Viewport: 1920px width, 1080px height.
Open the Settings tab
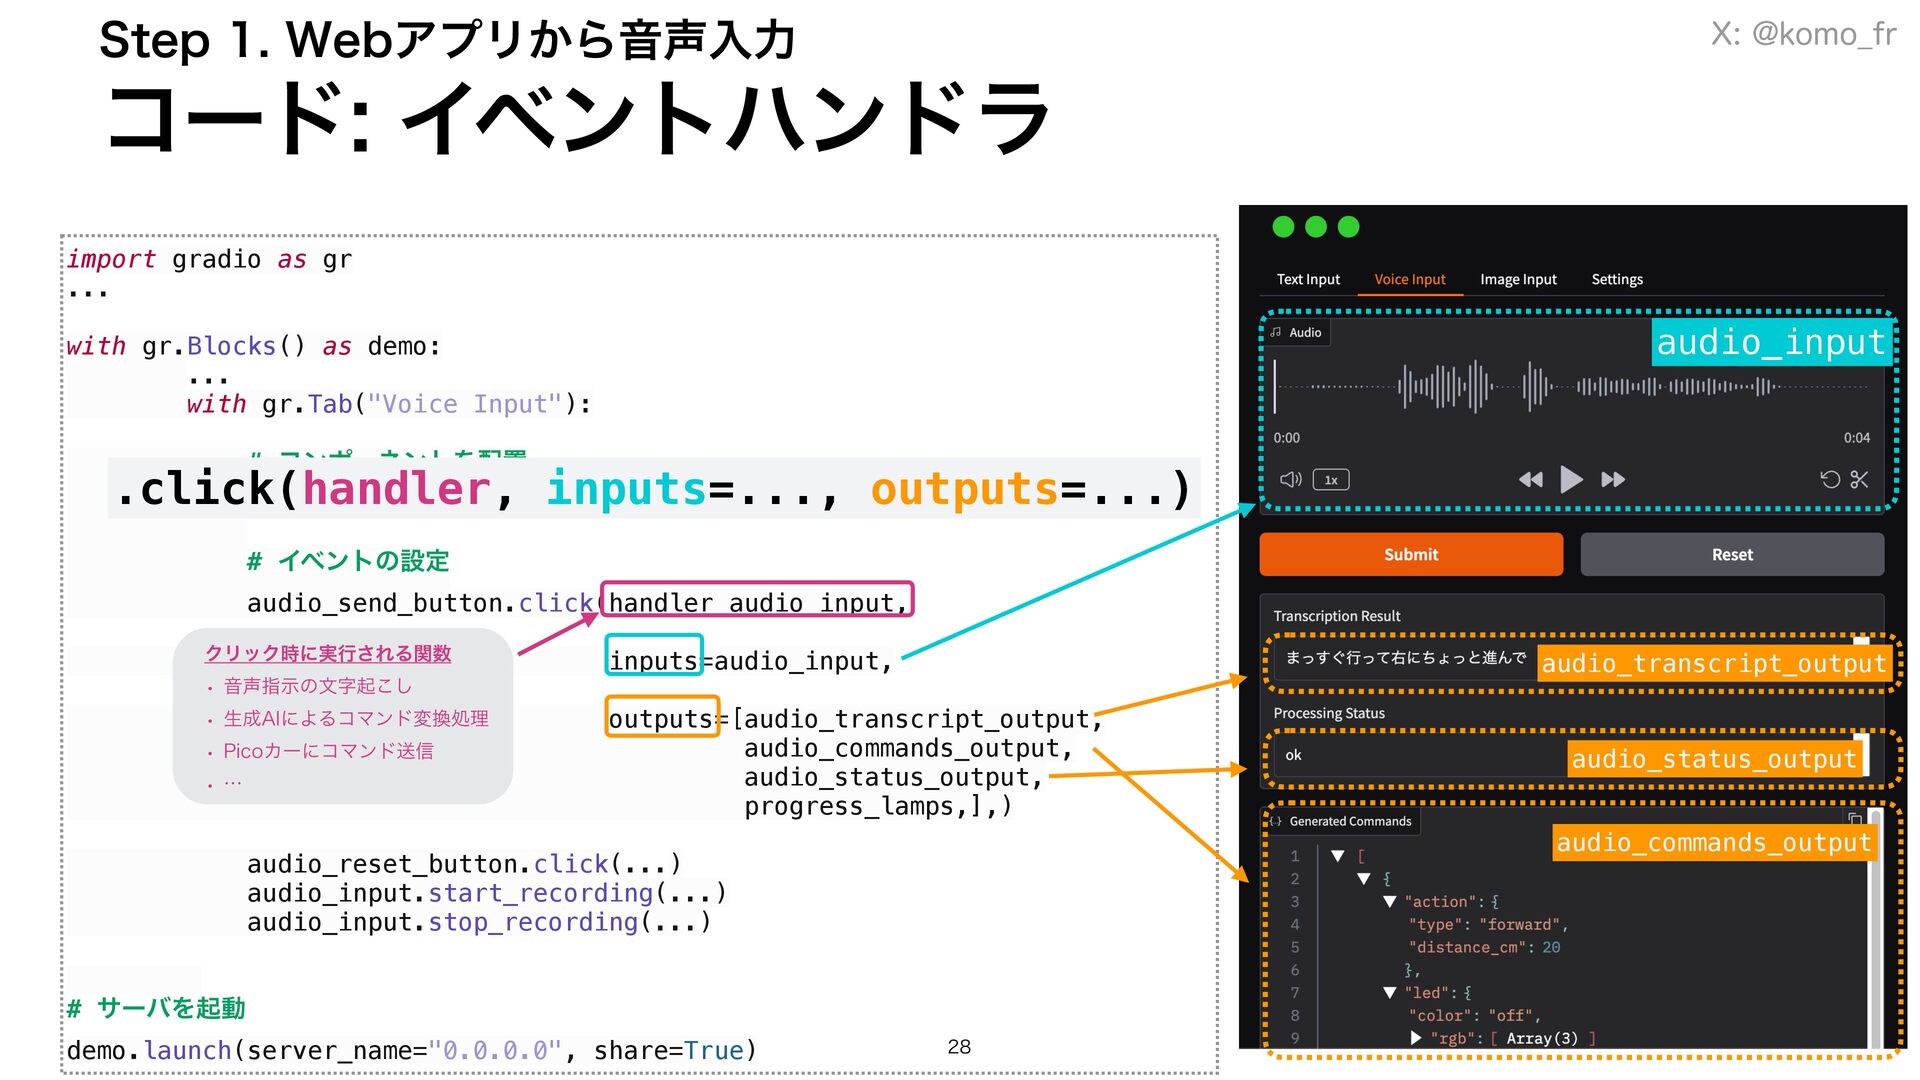(x=1617, y=280)
